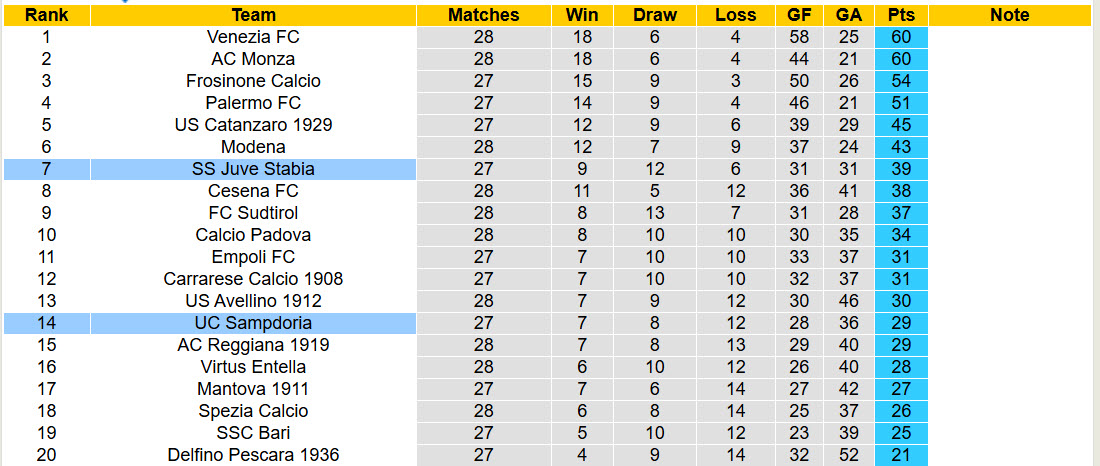Viewport: 1100px width, 466px height.
Task: Select the Loss column header
Action: (x=736, y=15)
